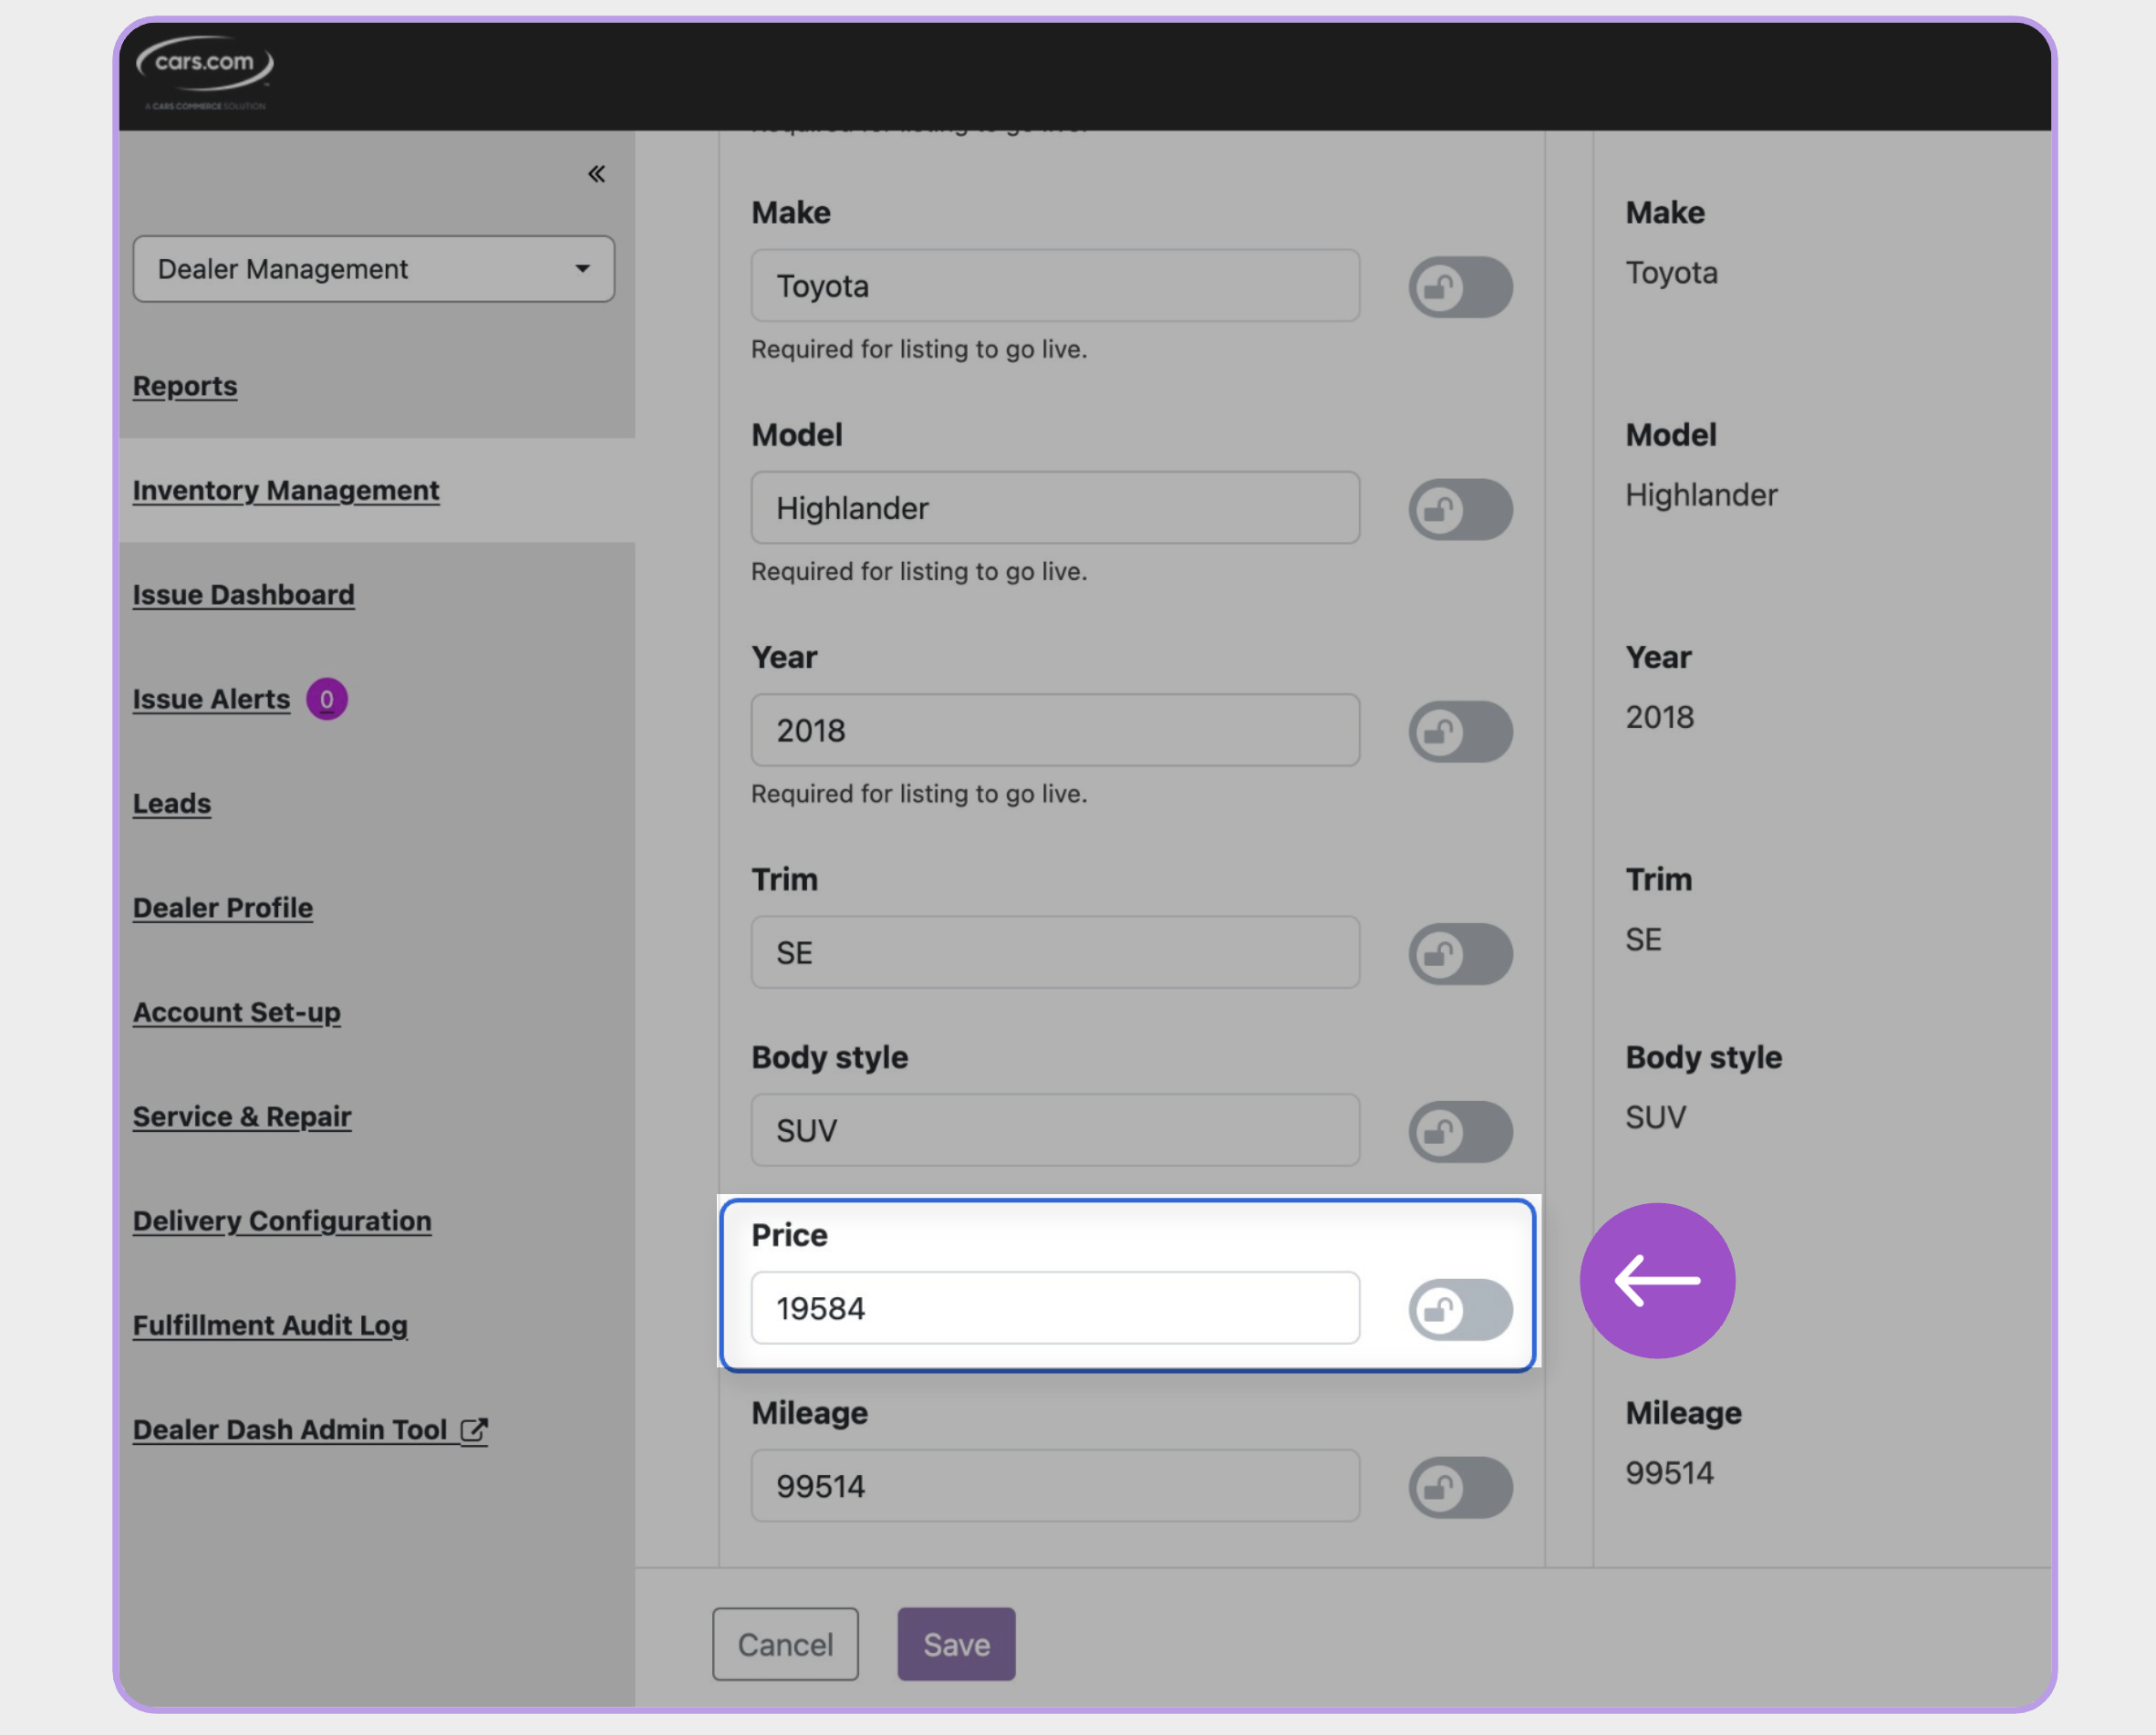Select the read-only Mileage value 99514

click(1669, 1473)
